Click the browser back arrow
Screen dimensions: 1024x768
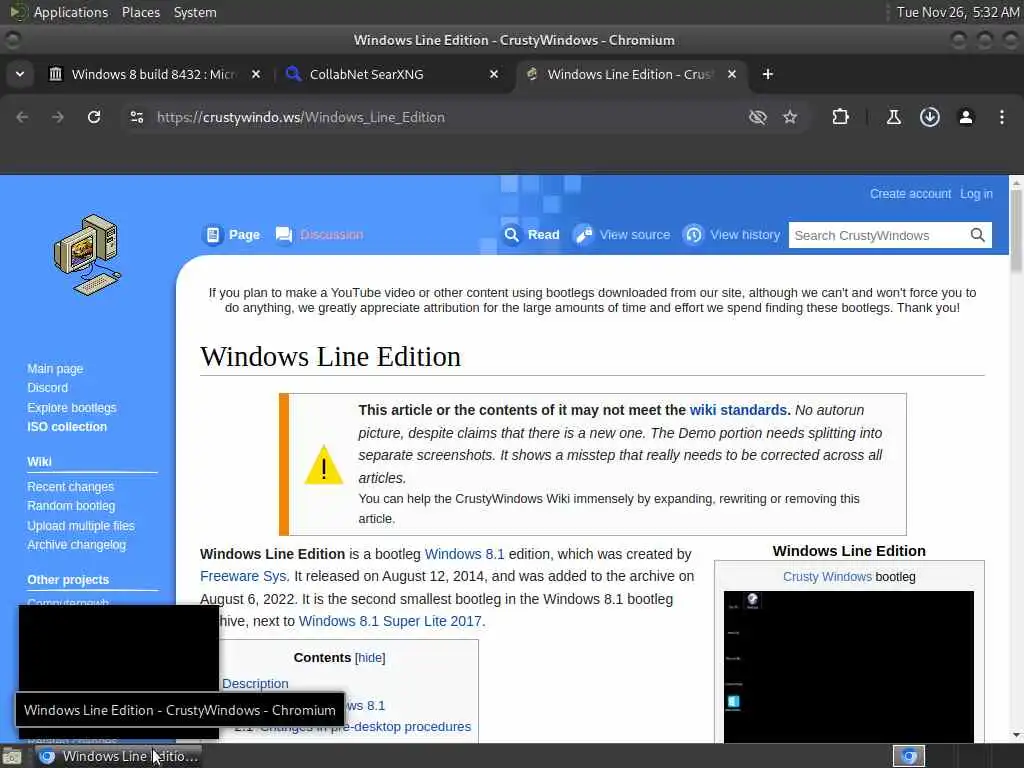pyautogui.click(x=22, y=118)
